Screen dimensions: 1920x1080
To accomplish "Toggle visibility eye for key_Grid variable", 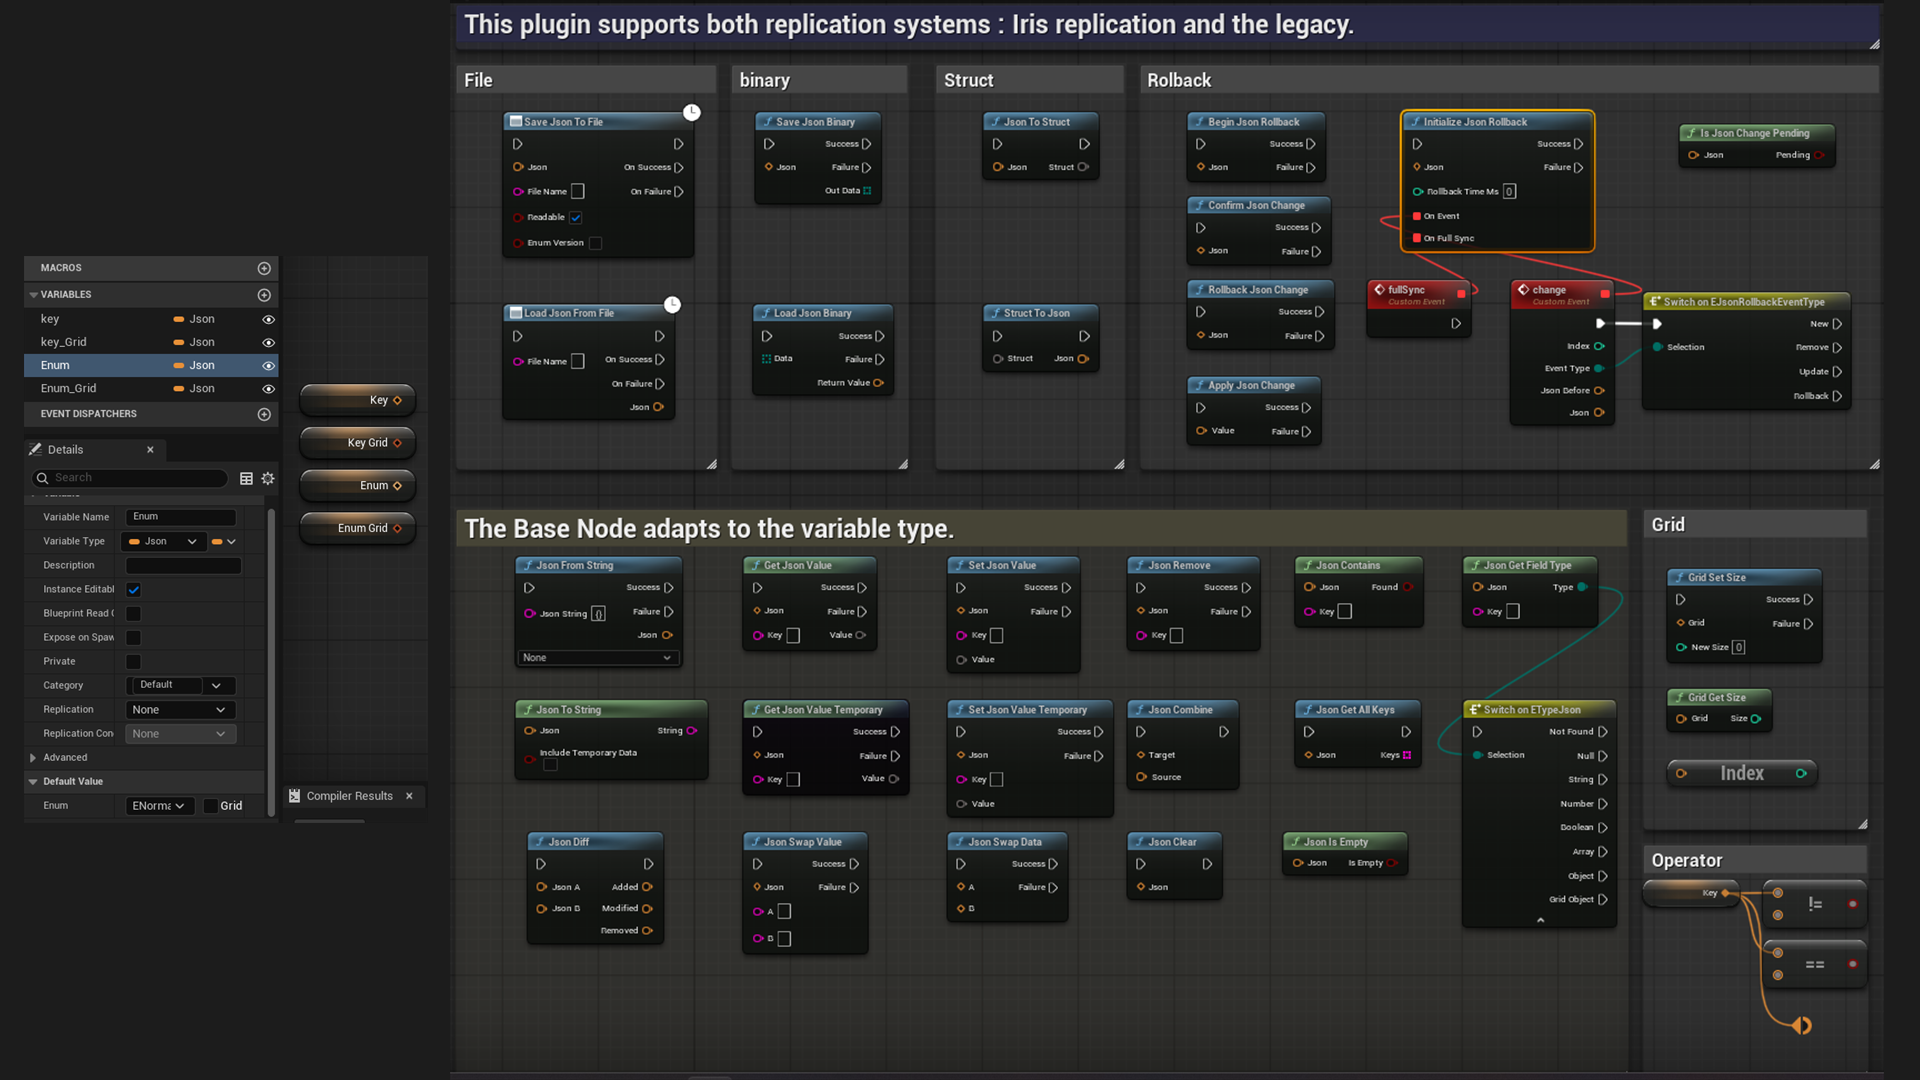I will [x=268, y=342].
